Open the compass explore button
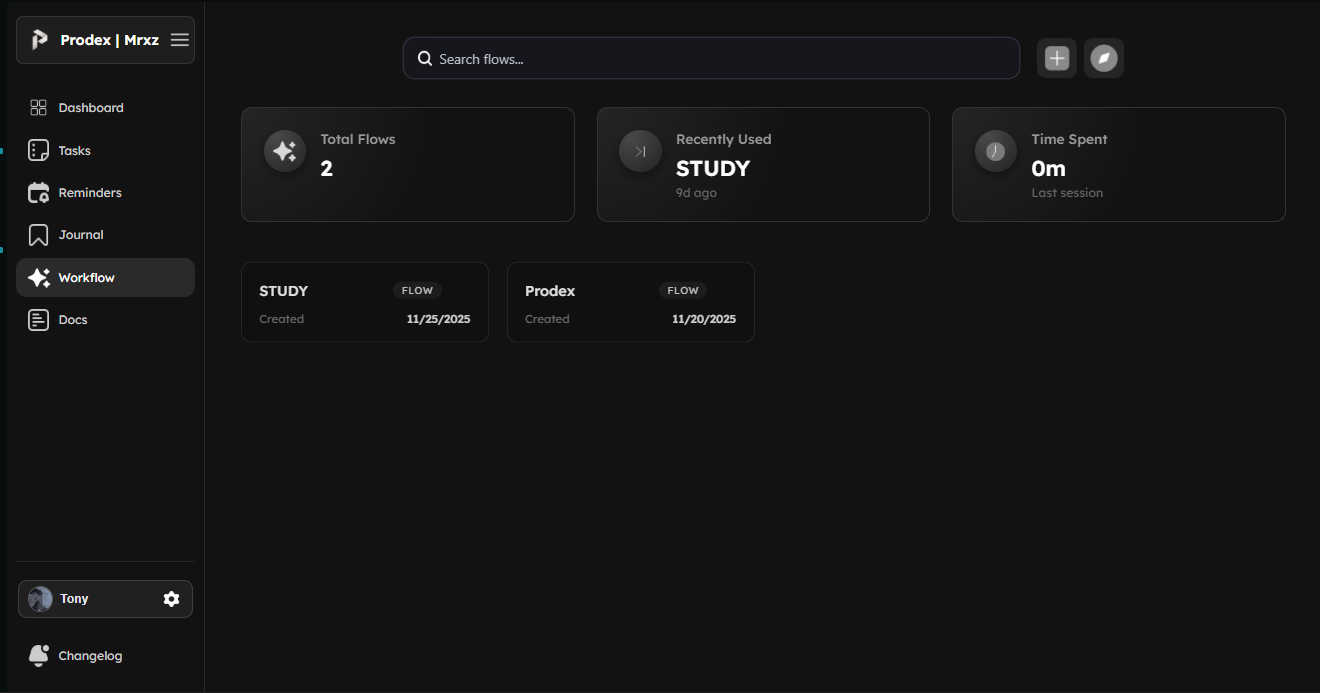This screenshot has width=1320, height=693. [1103, 58]
